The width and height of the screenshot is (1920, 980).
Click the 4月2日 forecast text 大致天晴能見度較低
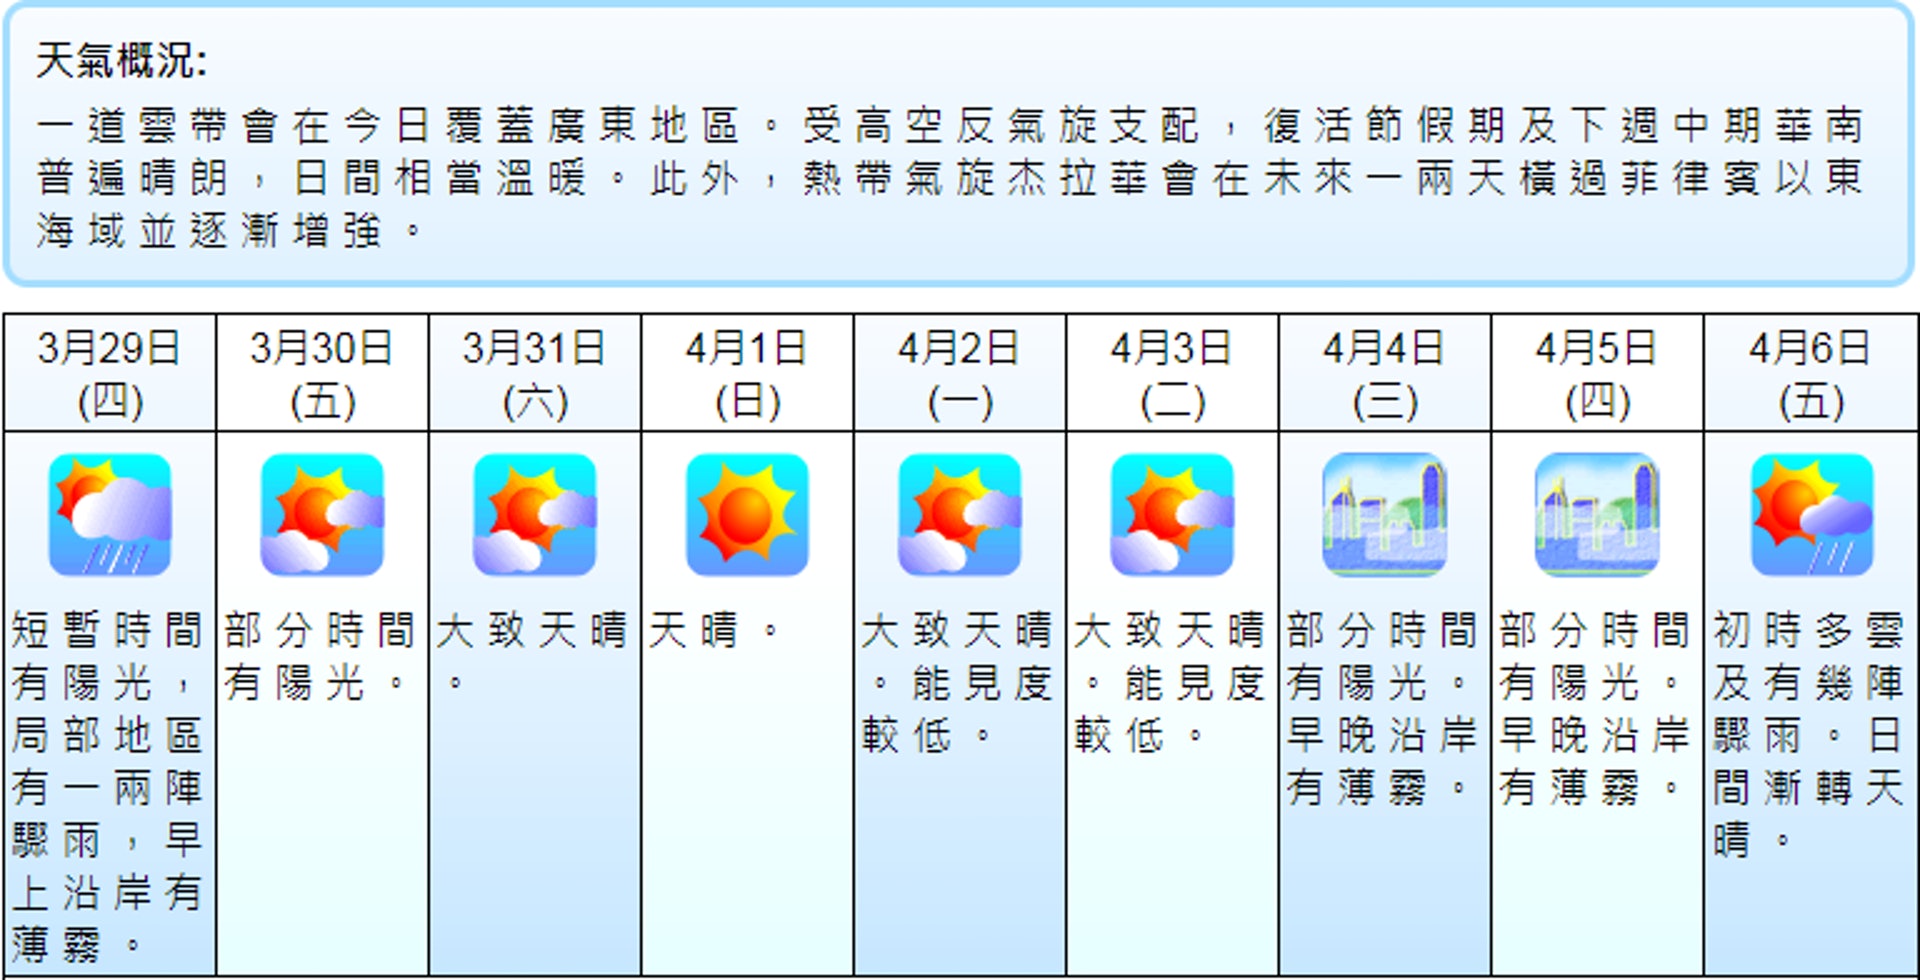point(958,683)
